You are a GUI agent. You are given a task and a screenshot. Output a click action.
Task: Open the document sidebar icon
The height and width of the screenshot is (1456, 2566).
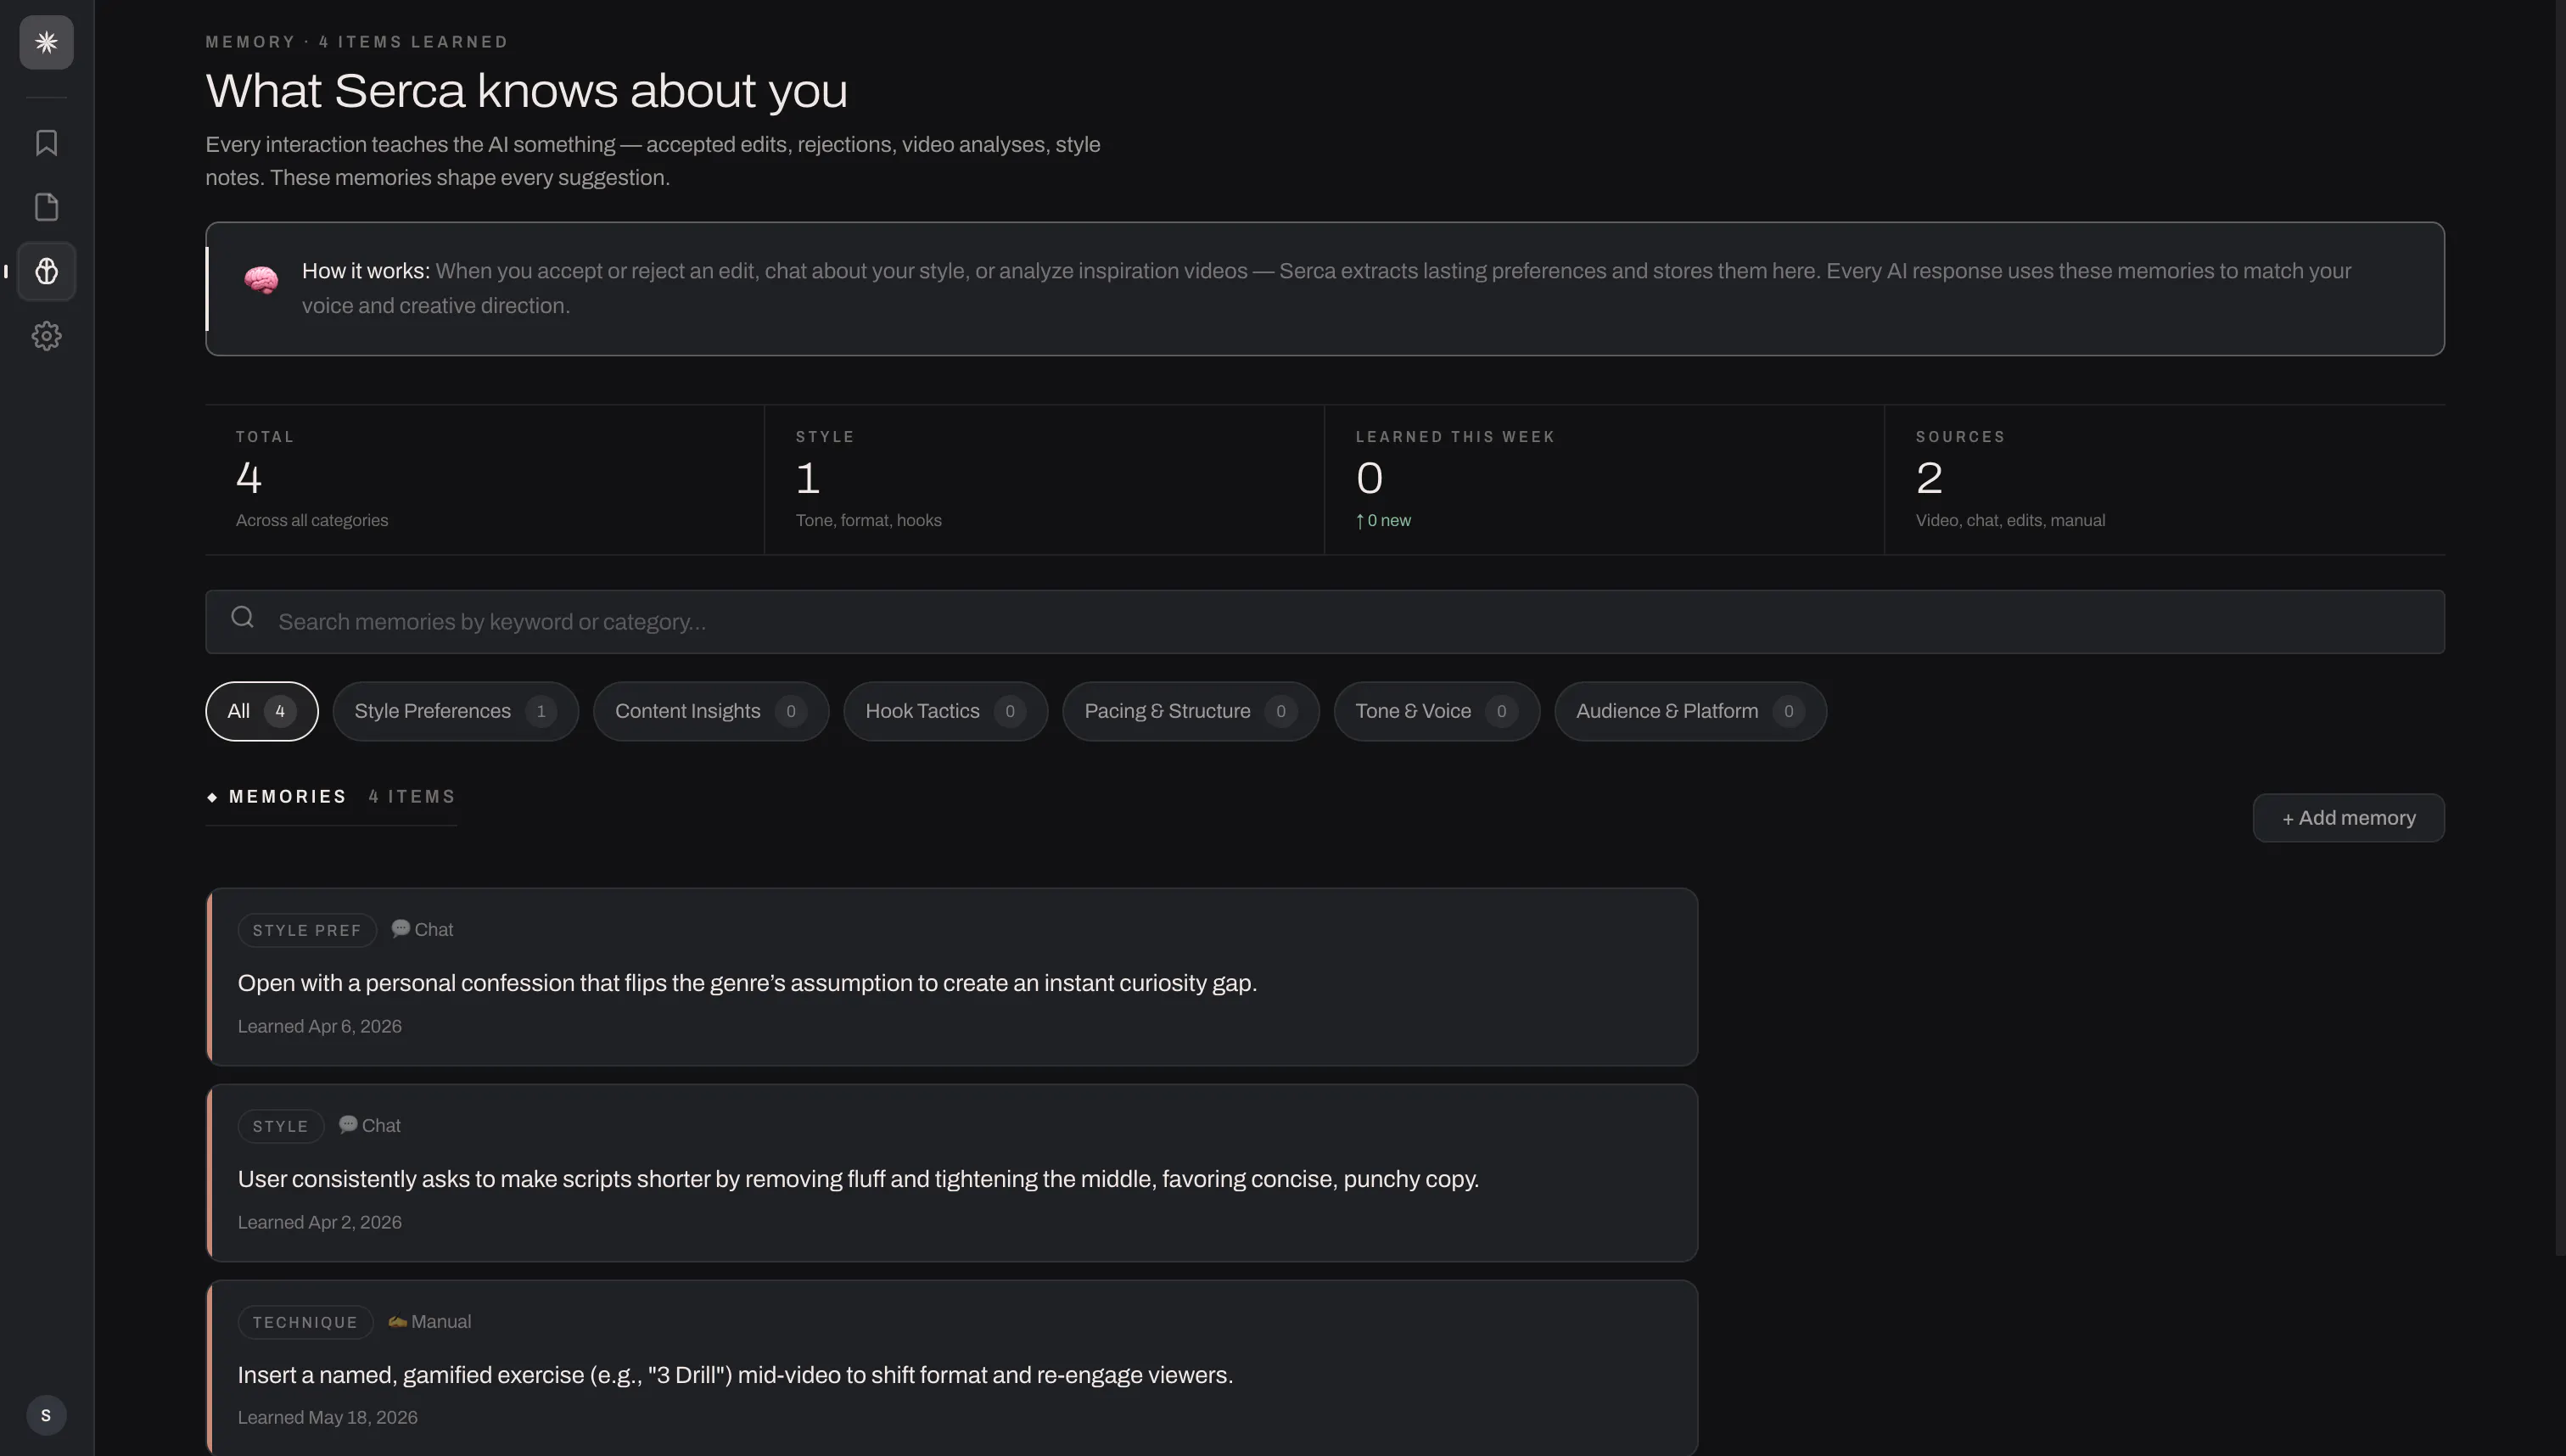46,207
